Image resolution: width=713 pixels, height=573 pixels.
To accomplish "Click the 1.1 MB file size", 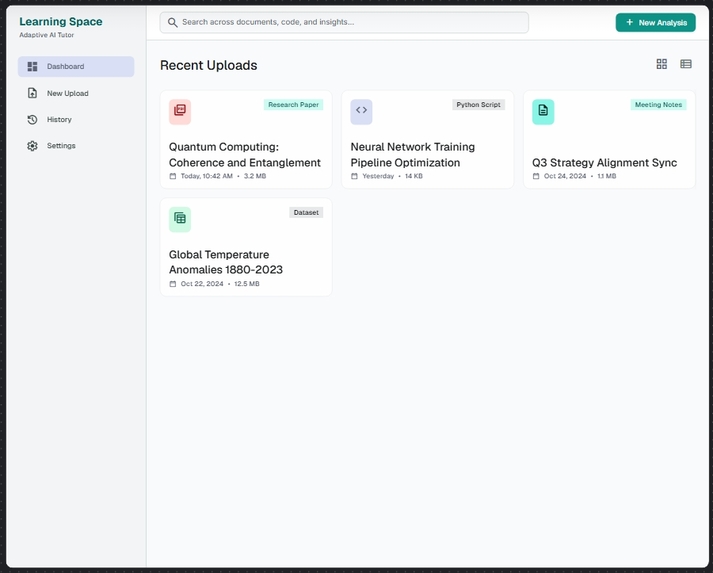I will [x=607, y=176].
